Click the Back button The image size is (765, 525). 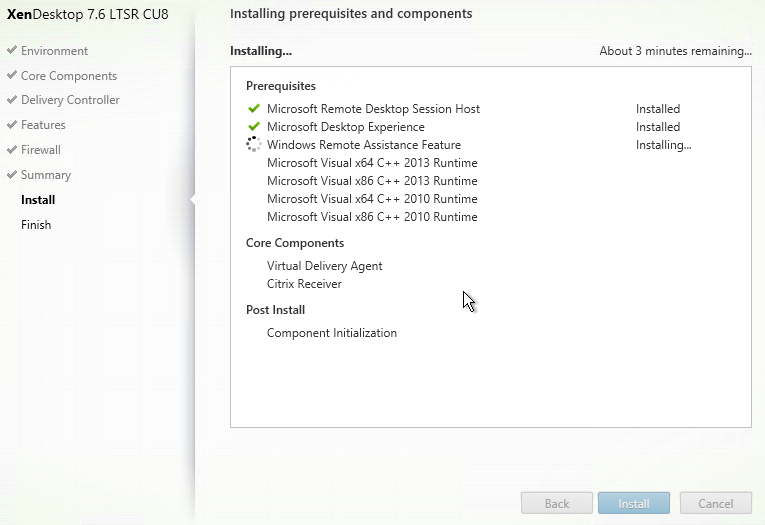[556, 504]
